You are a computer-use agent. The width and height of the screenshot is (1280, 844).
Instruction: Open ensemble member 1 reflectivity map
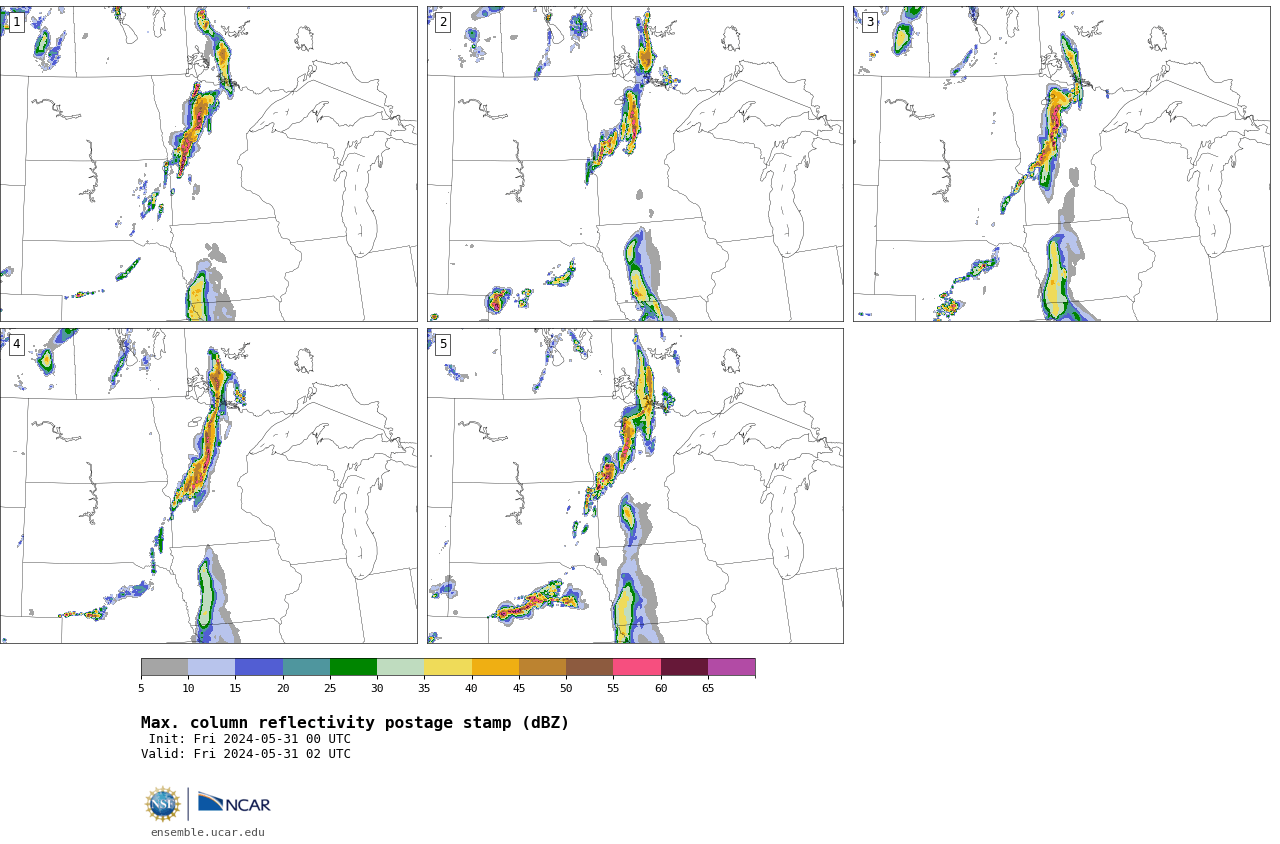point(209,164)
